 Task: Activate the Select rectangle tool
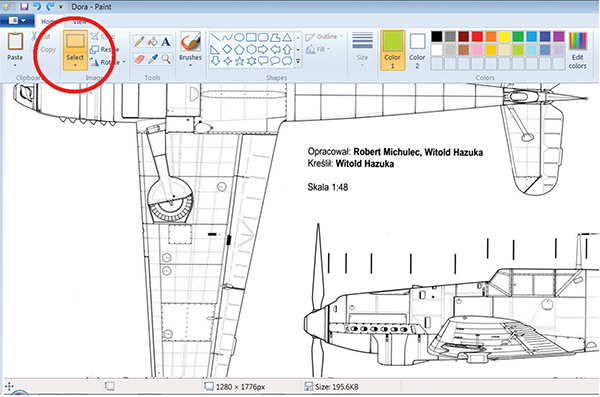(75, 42)
